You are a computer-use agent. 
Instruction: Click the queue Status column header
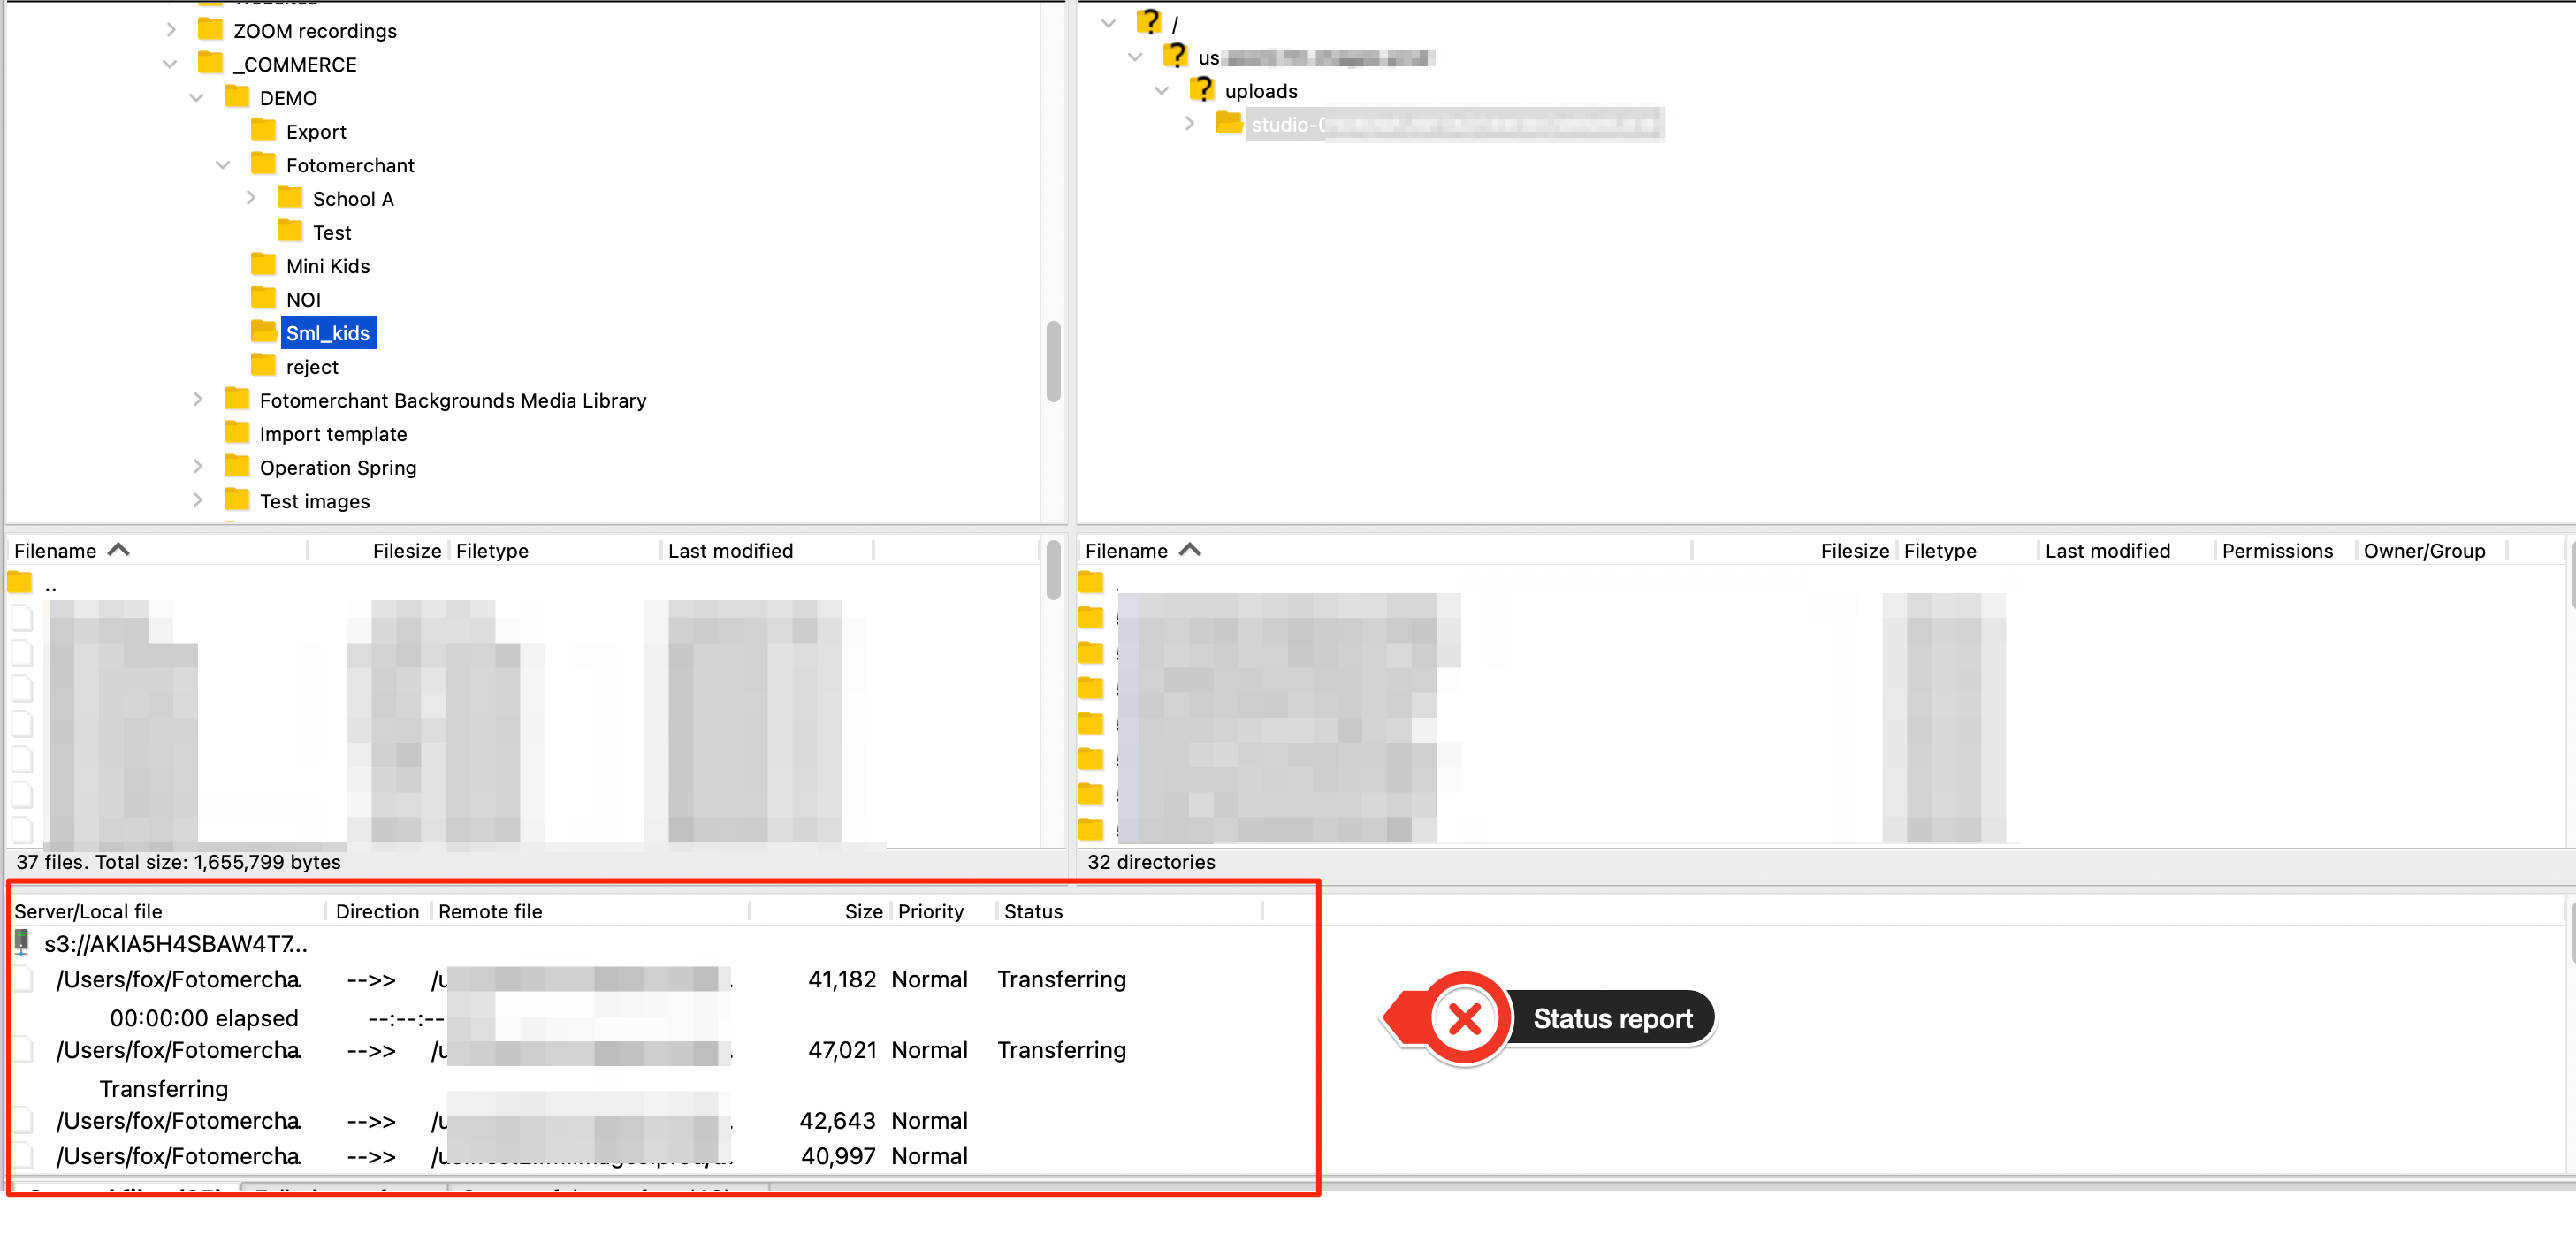pos(1130,911)
